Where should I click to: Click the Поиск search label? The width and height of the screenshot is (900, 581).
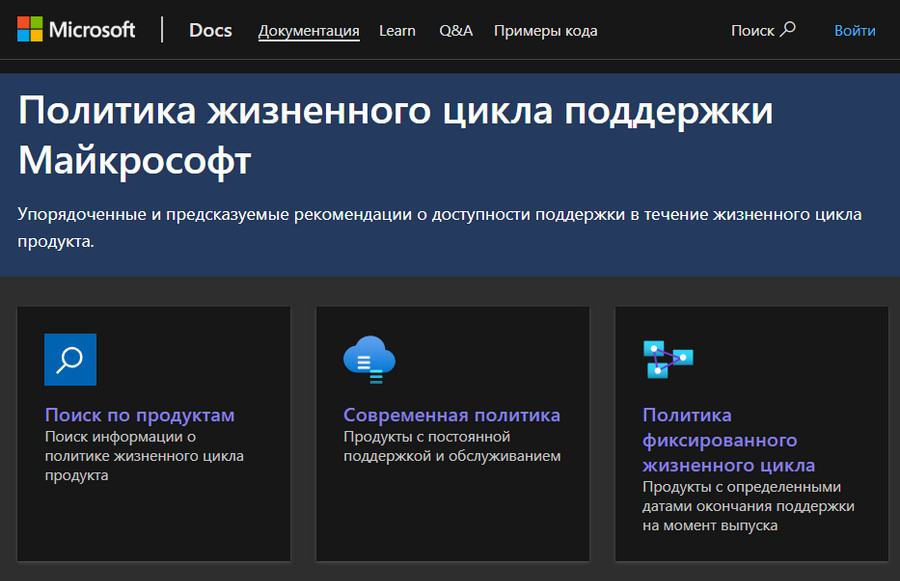[752, 31]
